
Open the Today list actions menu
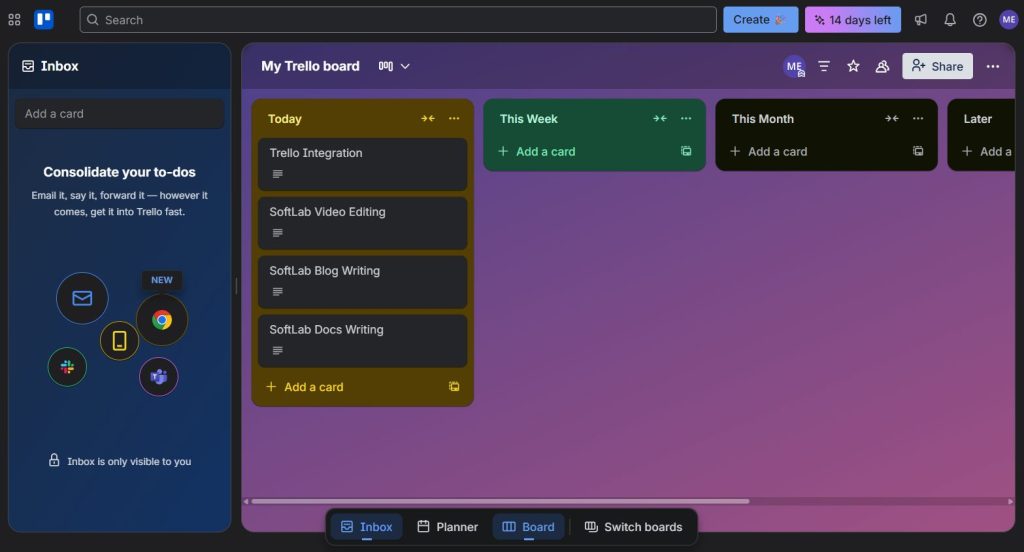454,118
